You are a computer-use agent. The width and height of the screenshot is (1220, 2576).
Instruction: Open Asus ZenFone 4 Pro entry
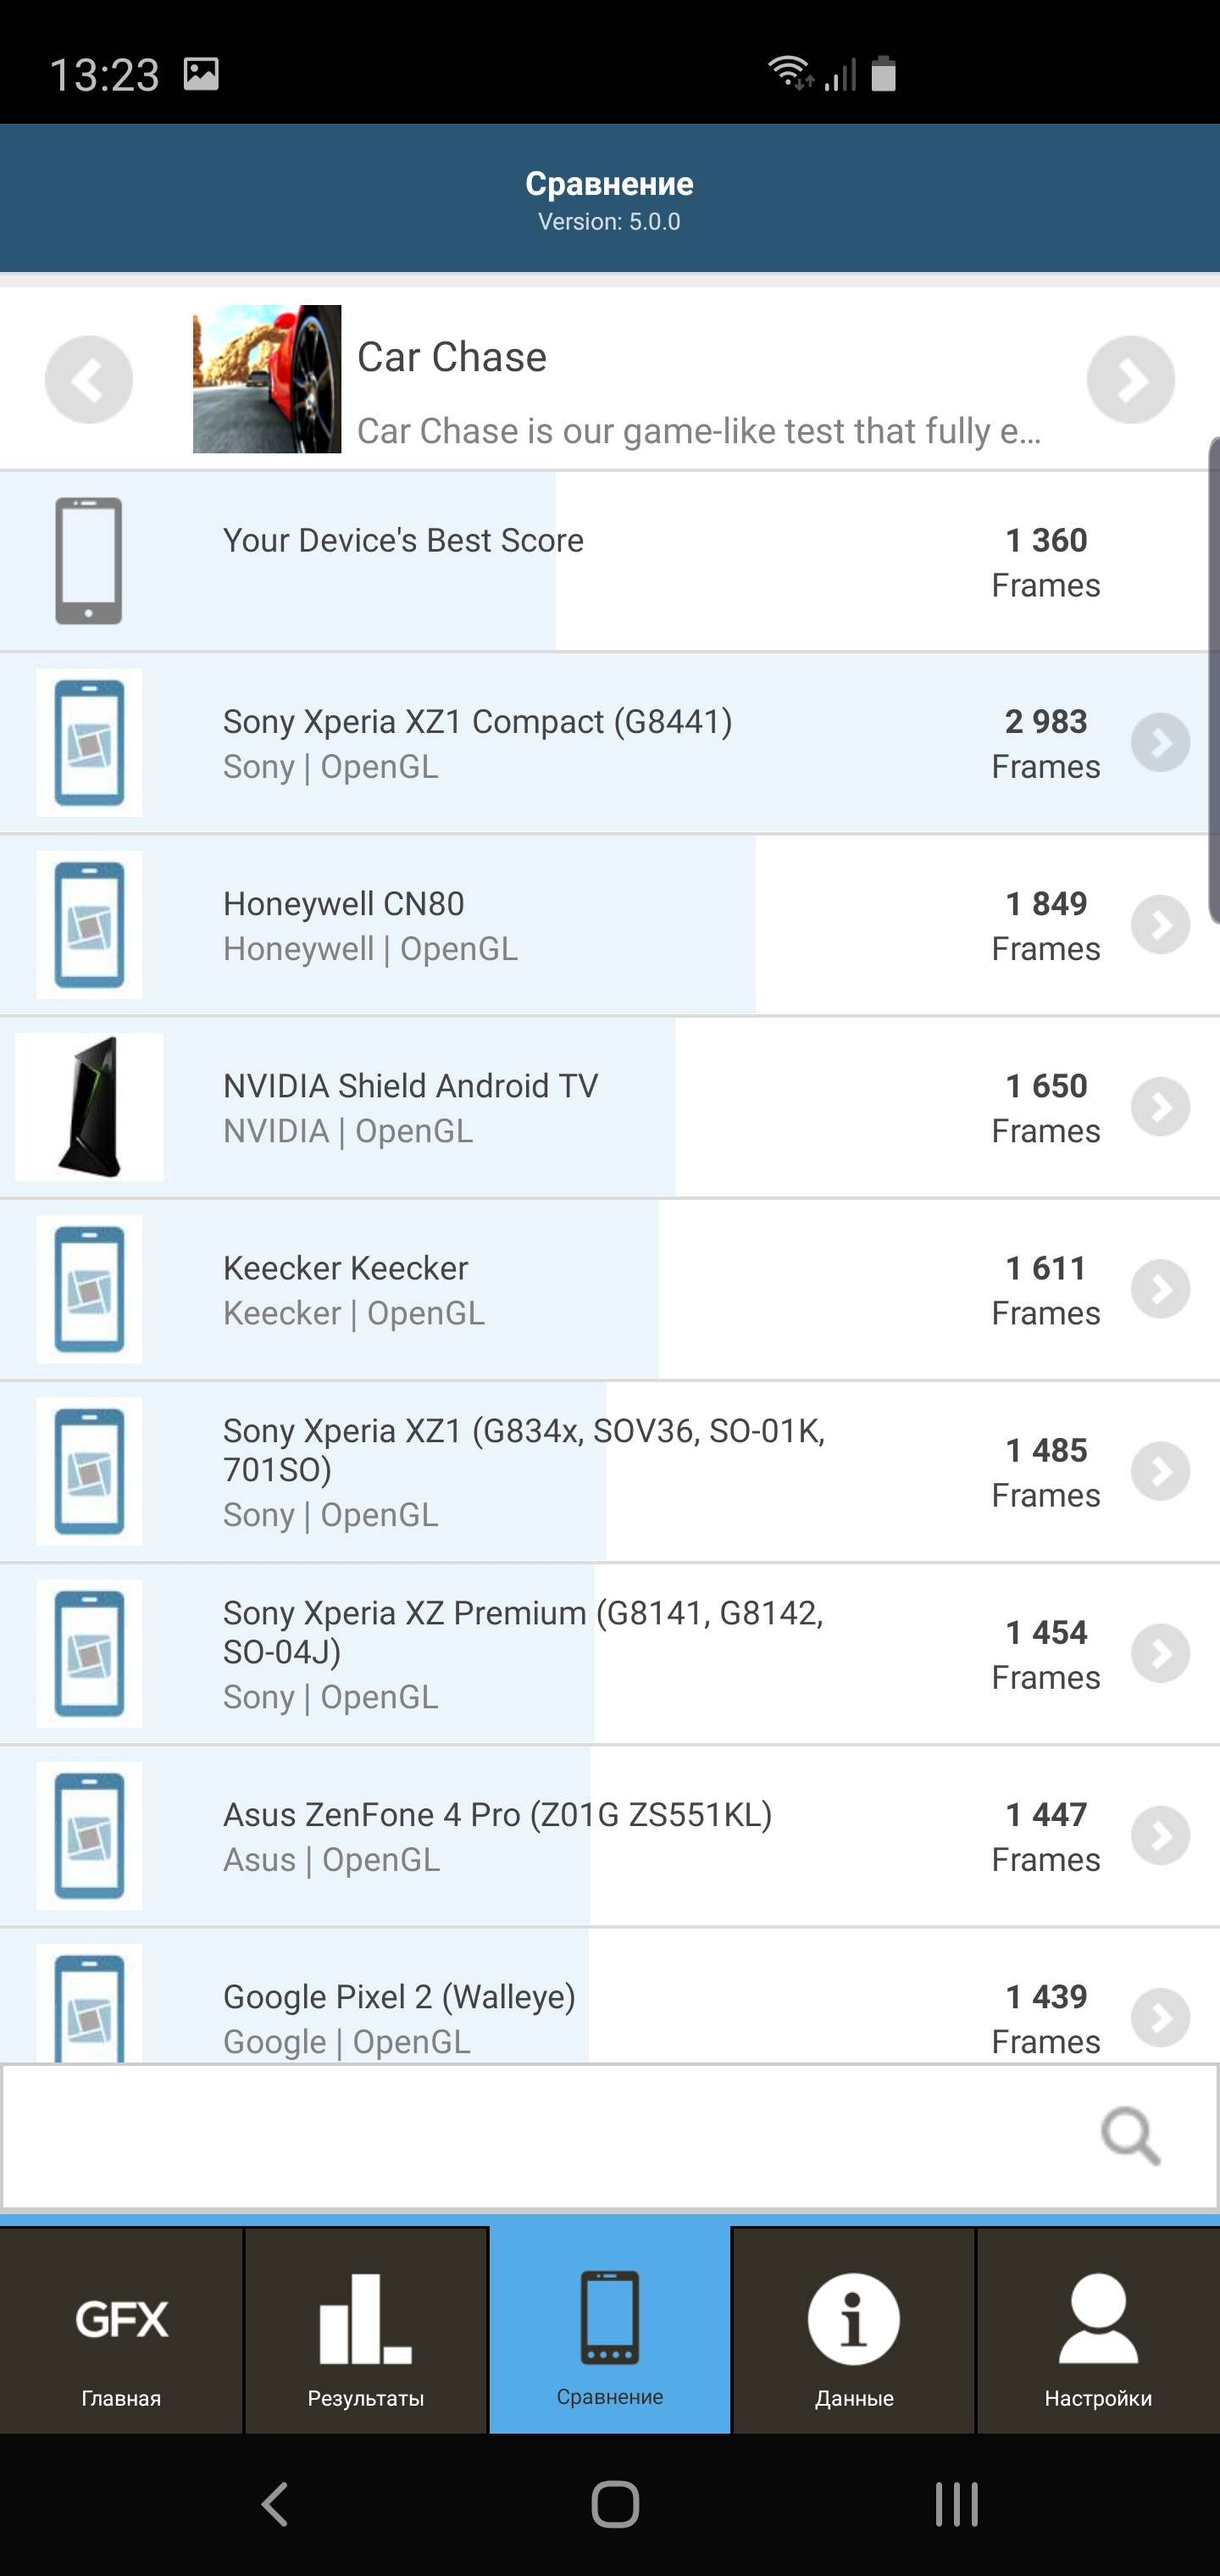tap(497, 1836)
